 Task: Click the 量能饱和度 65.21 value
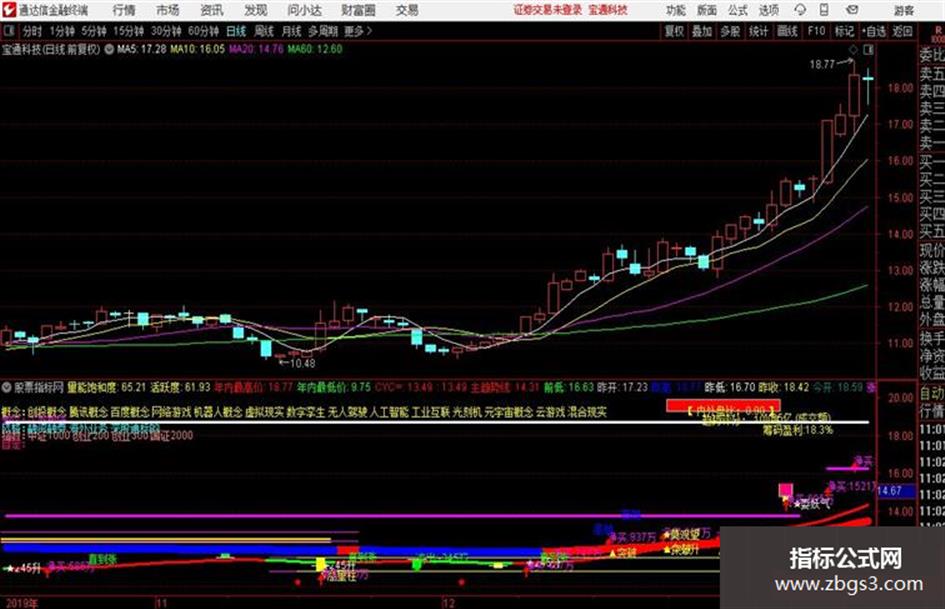coord(107,387)
